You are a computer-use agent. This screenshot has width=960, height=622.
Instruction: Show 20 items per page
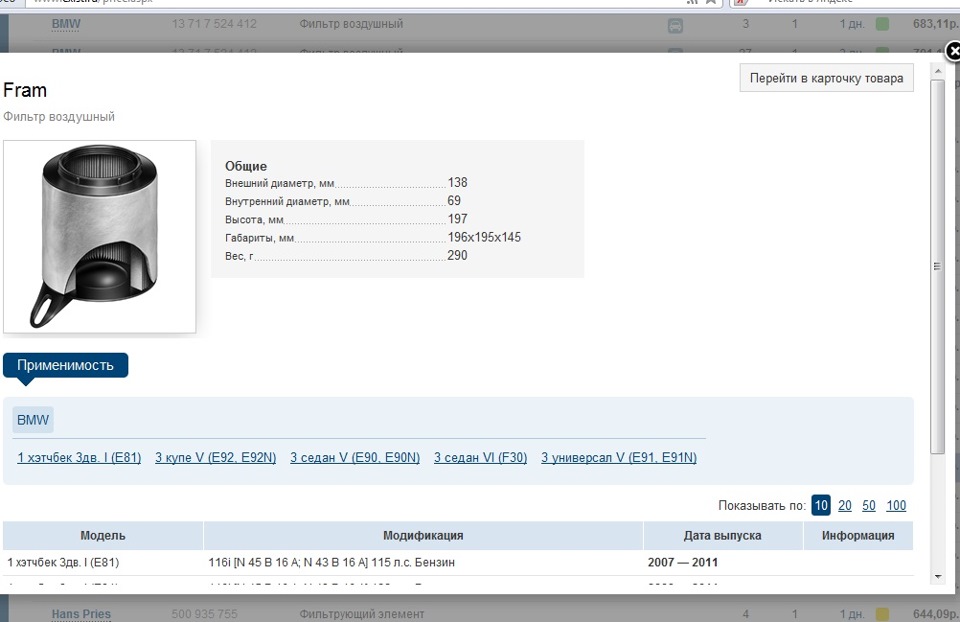(845, 505)
